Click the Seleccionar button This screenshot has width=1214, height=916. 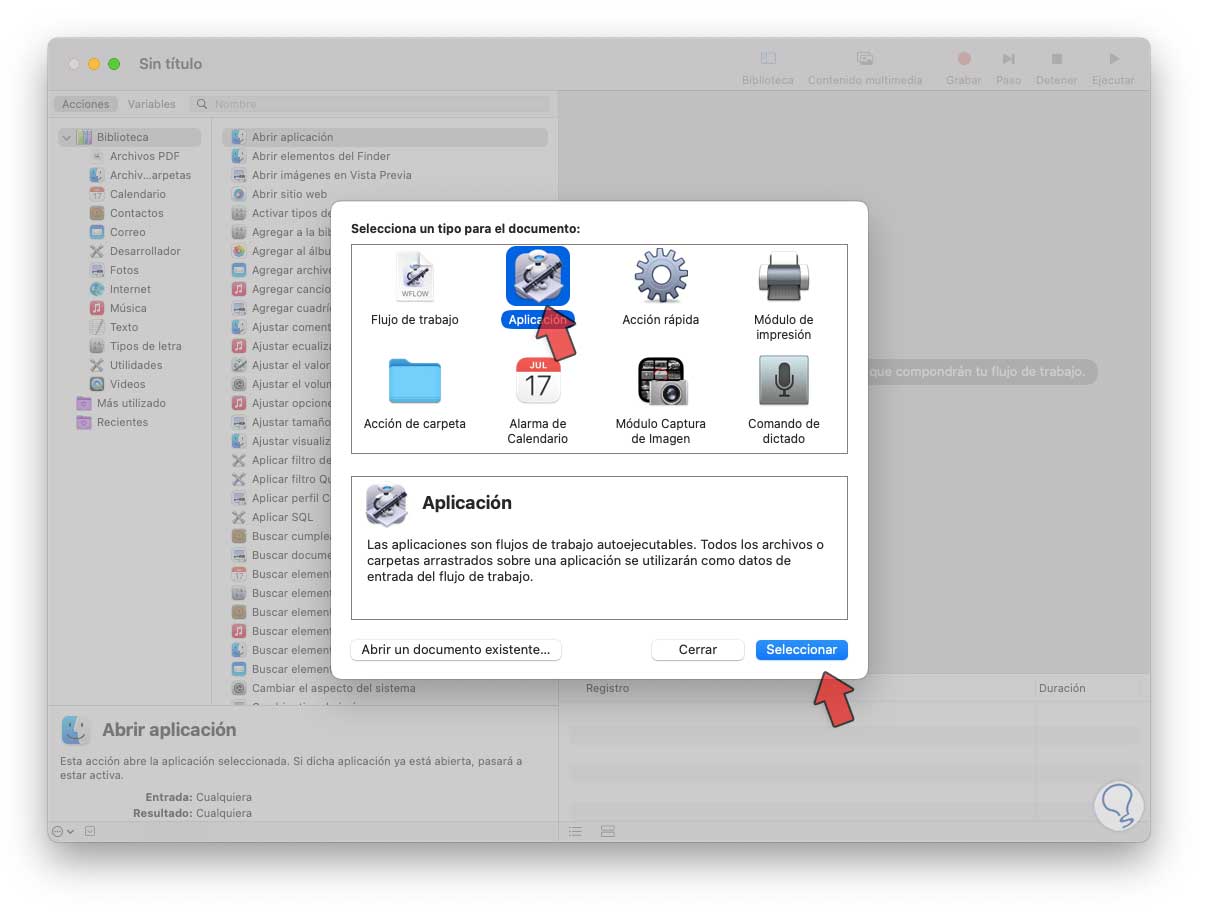(x=802, y=650)
